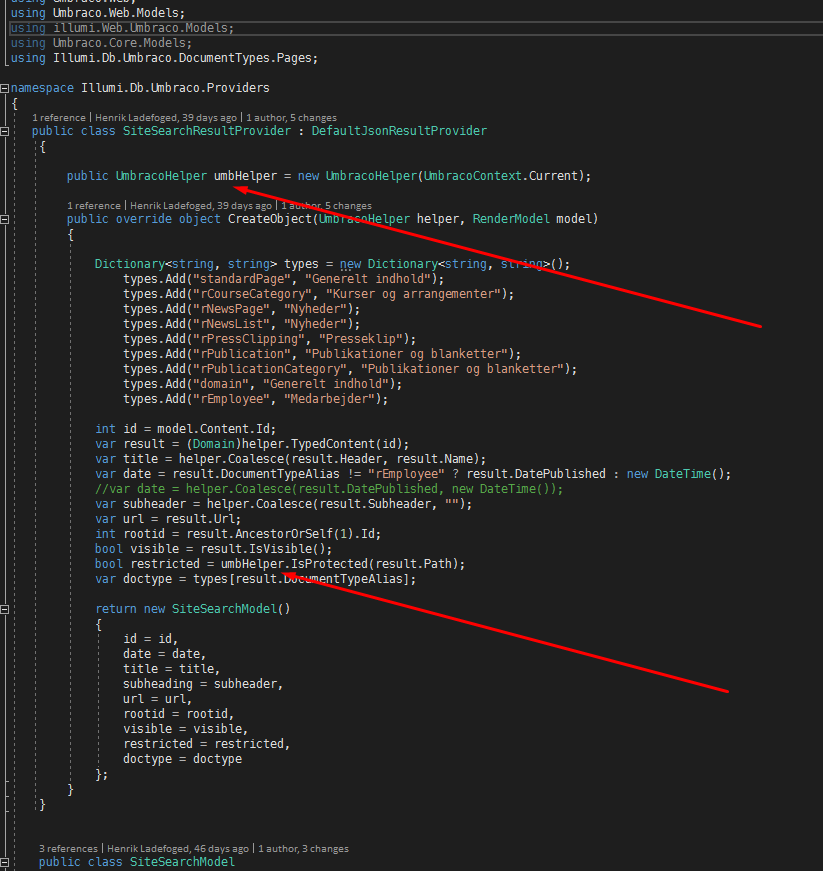
Task: Click the "domain" key string
Action: click(221, 384)
